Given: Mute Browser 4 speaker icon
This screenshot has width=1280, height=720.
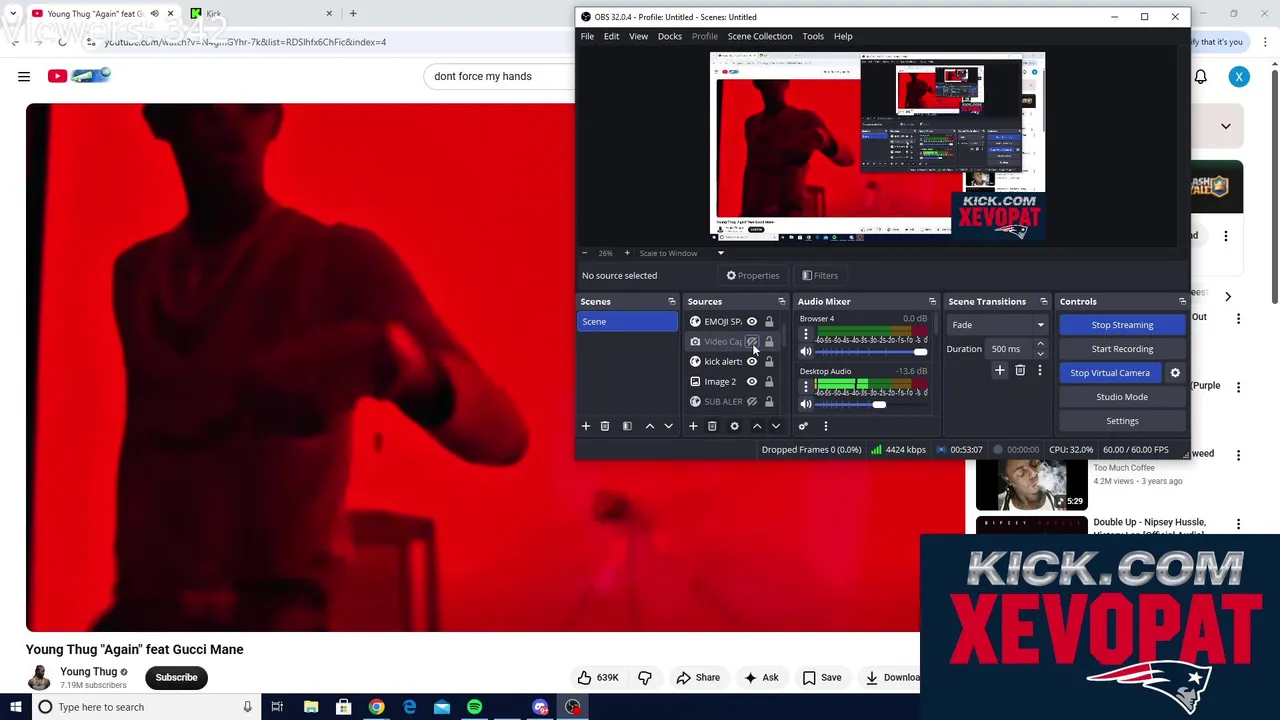Looking at the screenshot, I should pyautogui.click(x=806, y=352).
